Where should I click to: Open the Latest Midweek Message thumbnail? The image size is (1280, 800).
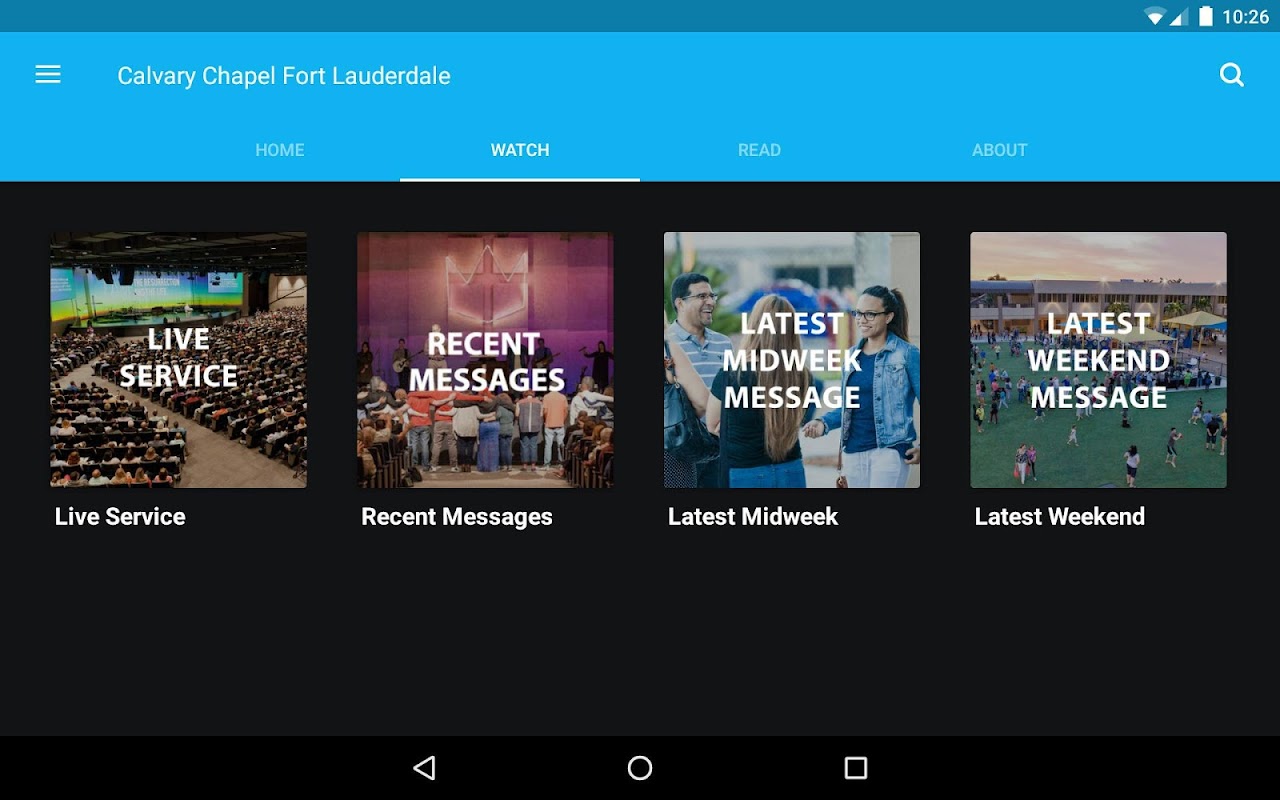792,360
